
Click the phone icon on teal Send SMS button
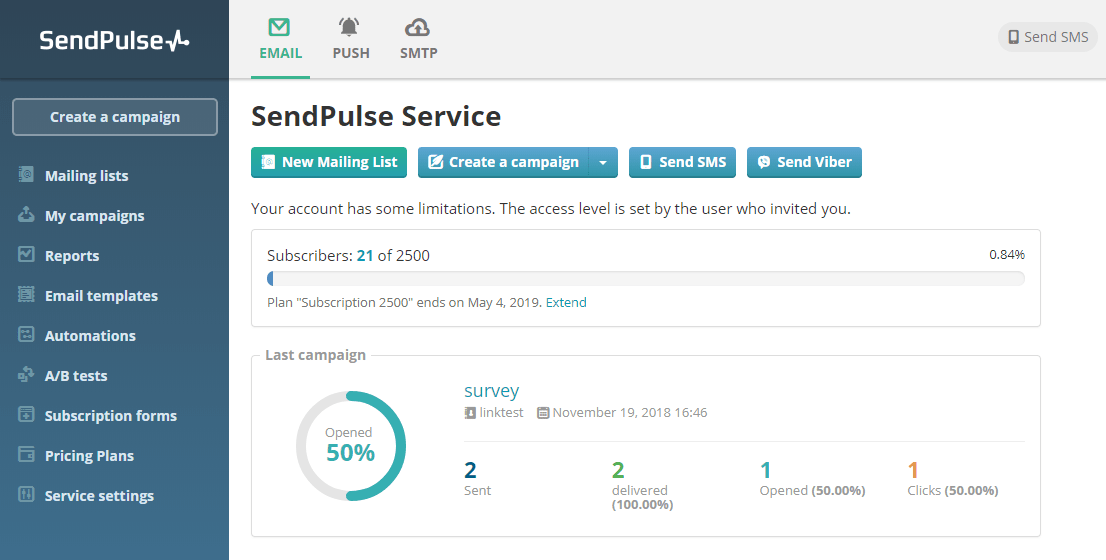coord(645,162)
